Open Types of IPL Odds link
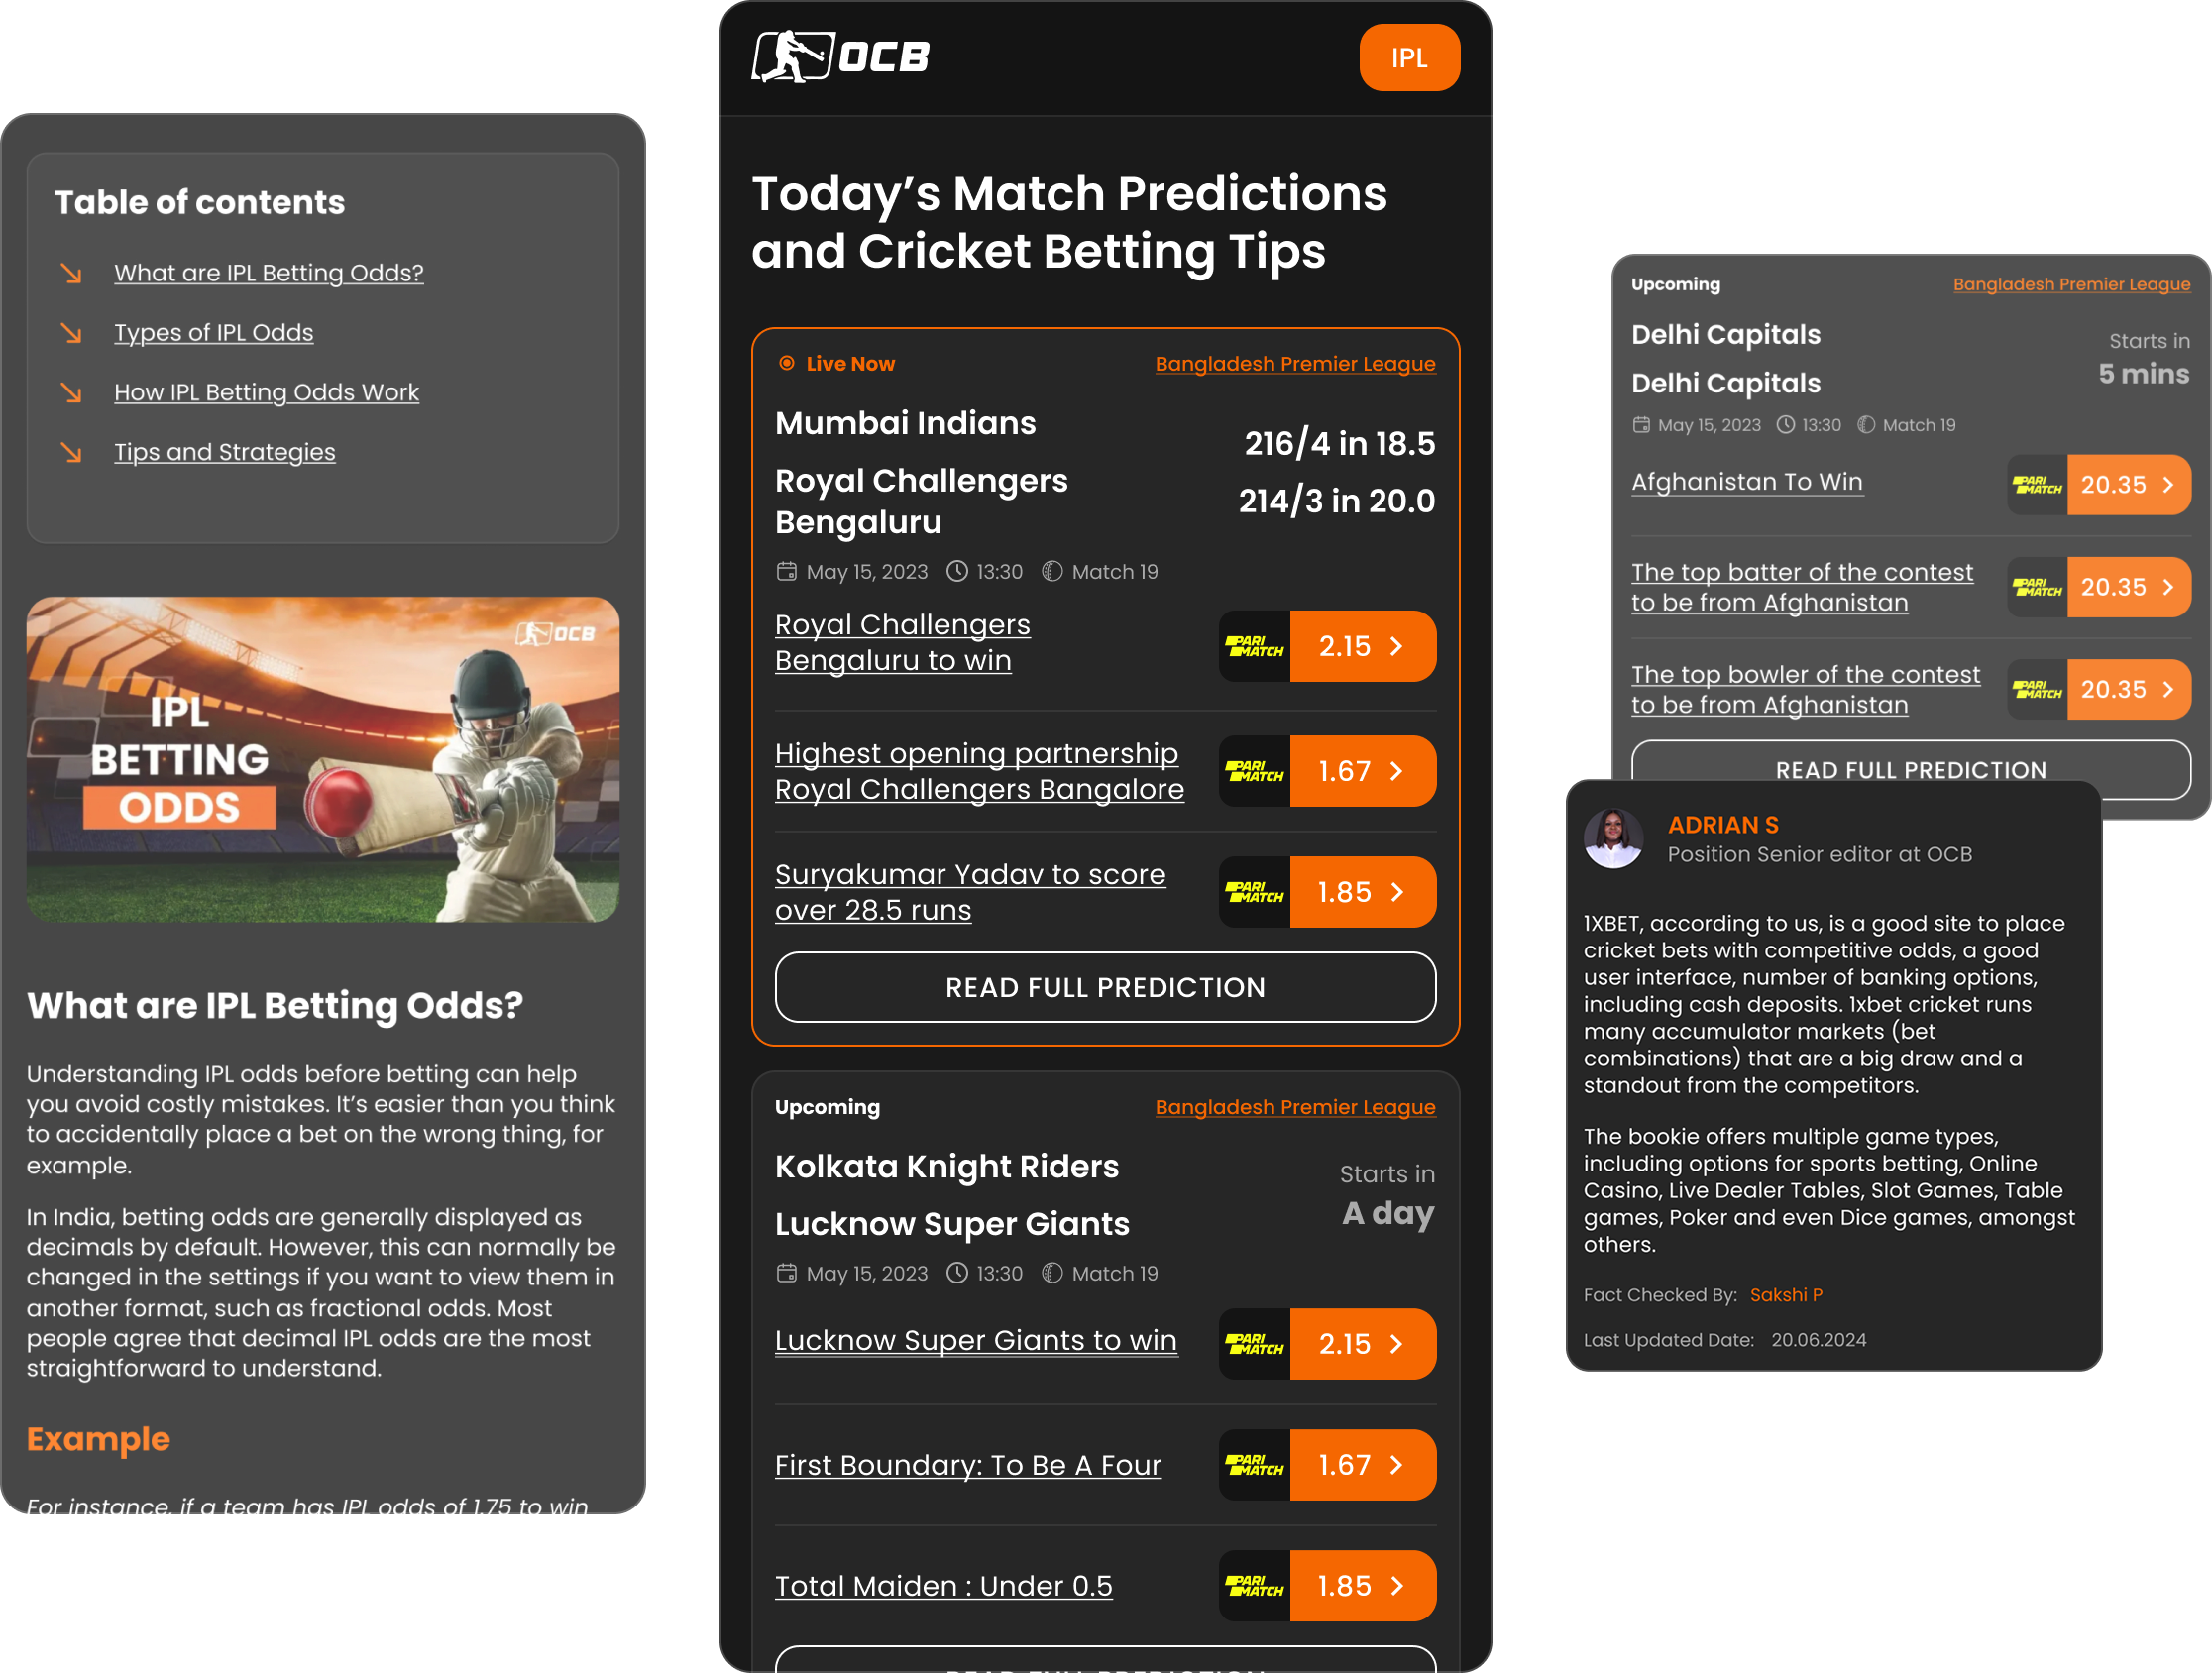This screenshot has height=1673, width=2212. [214, 332]
